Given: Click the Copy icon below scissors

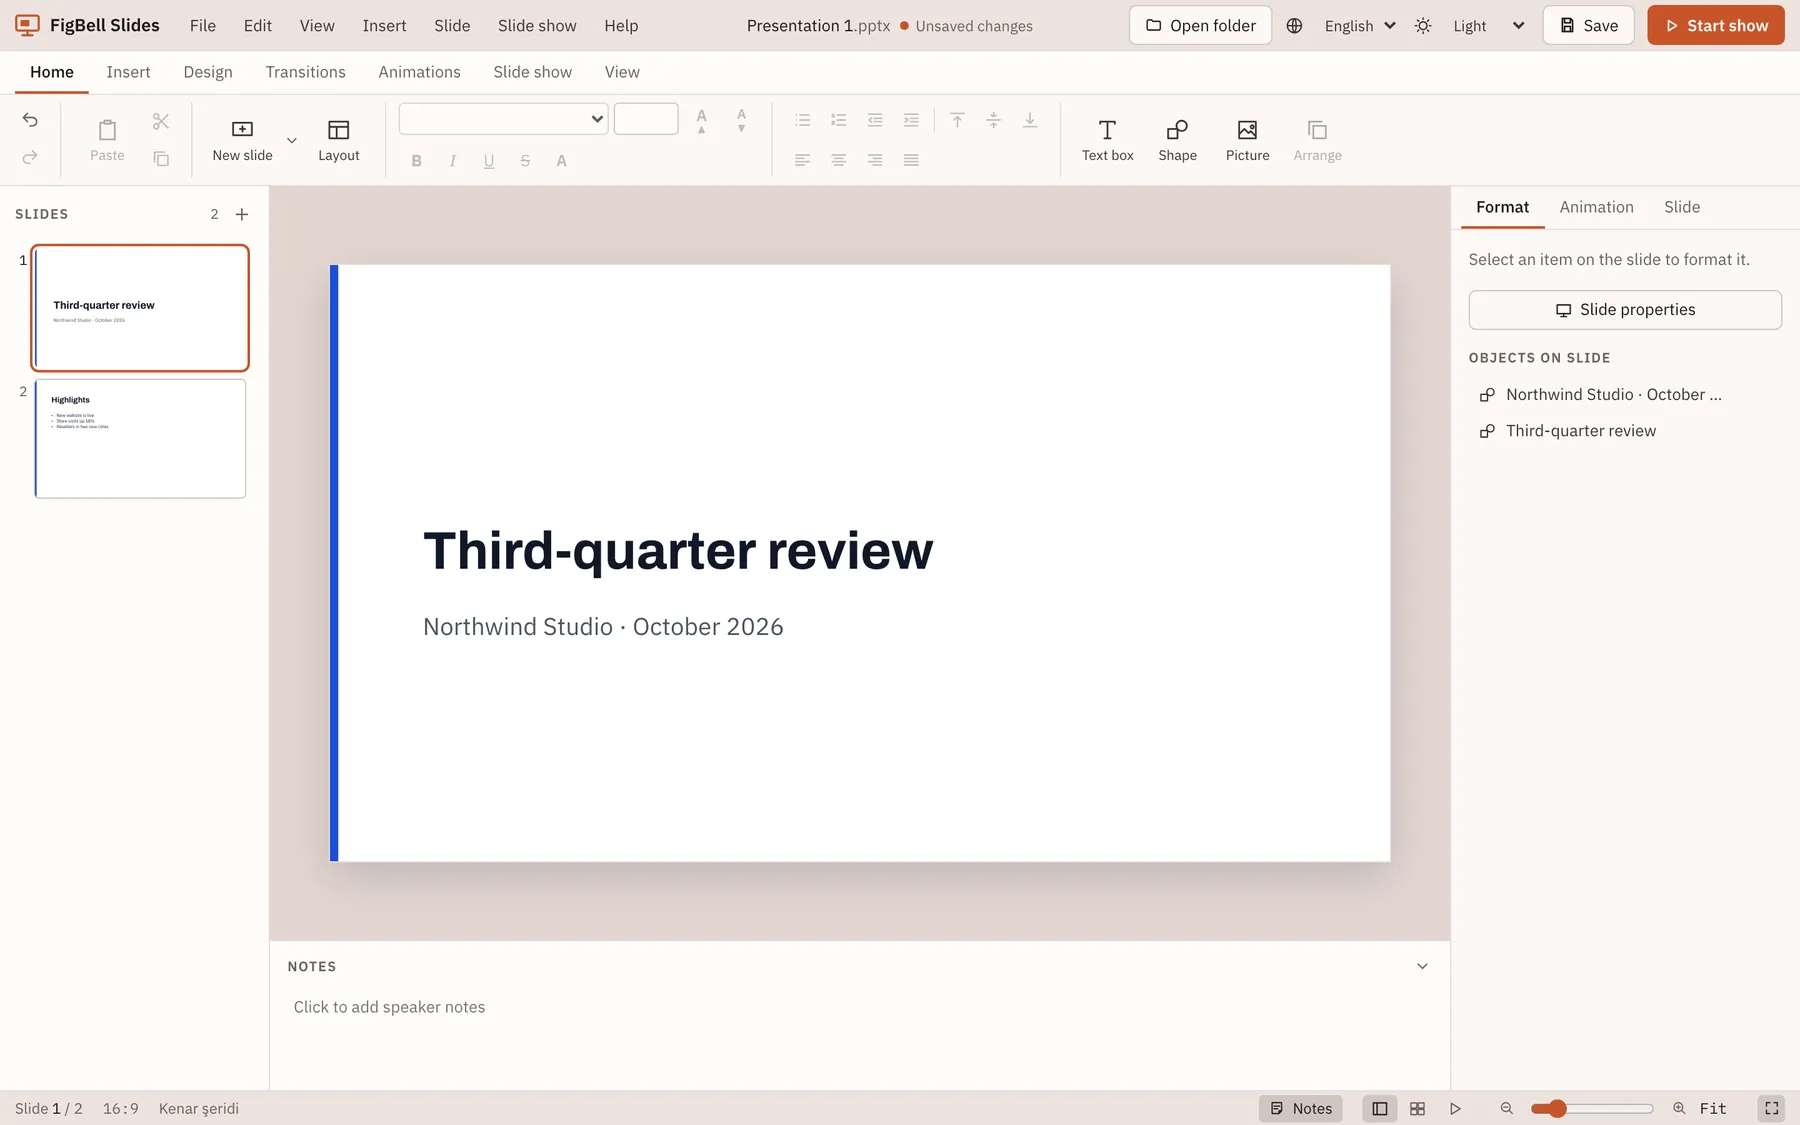Looking at the screenshot, I should point(161,158).
